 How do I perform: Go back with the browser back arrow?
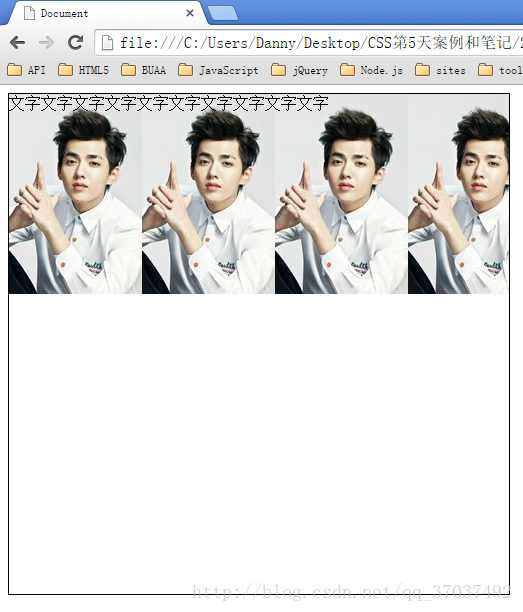tap(18, 43)
